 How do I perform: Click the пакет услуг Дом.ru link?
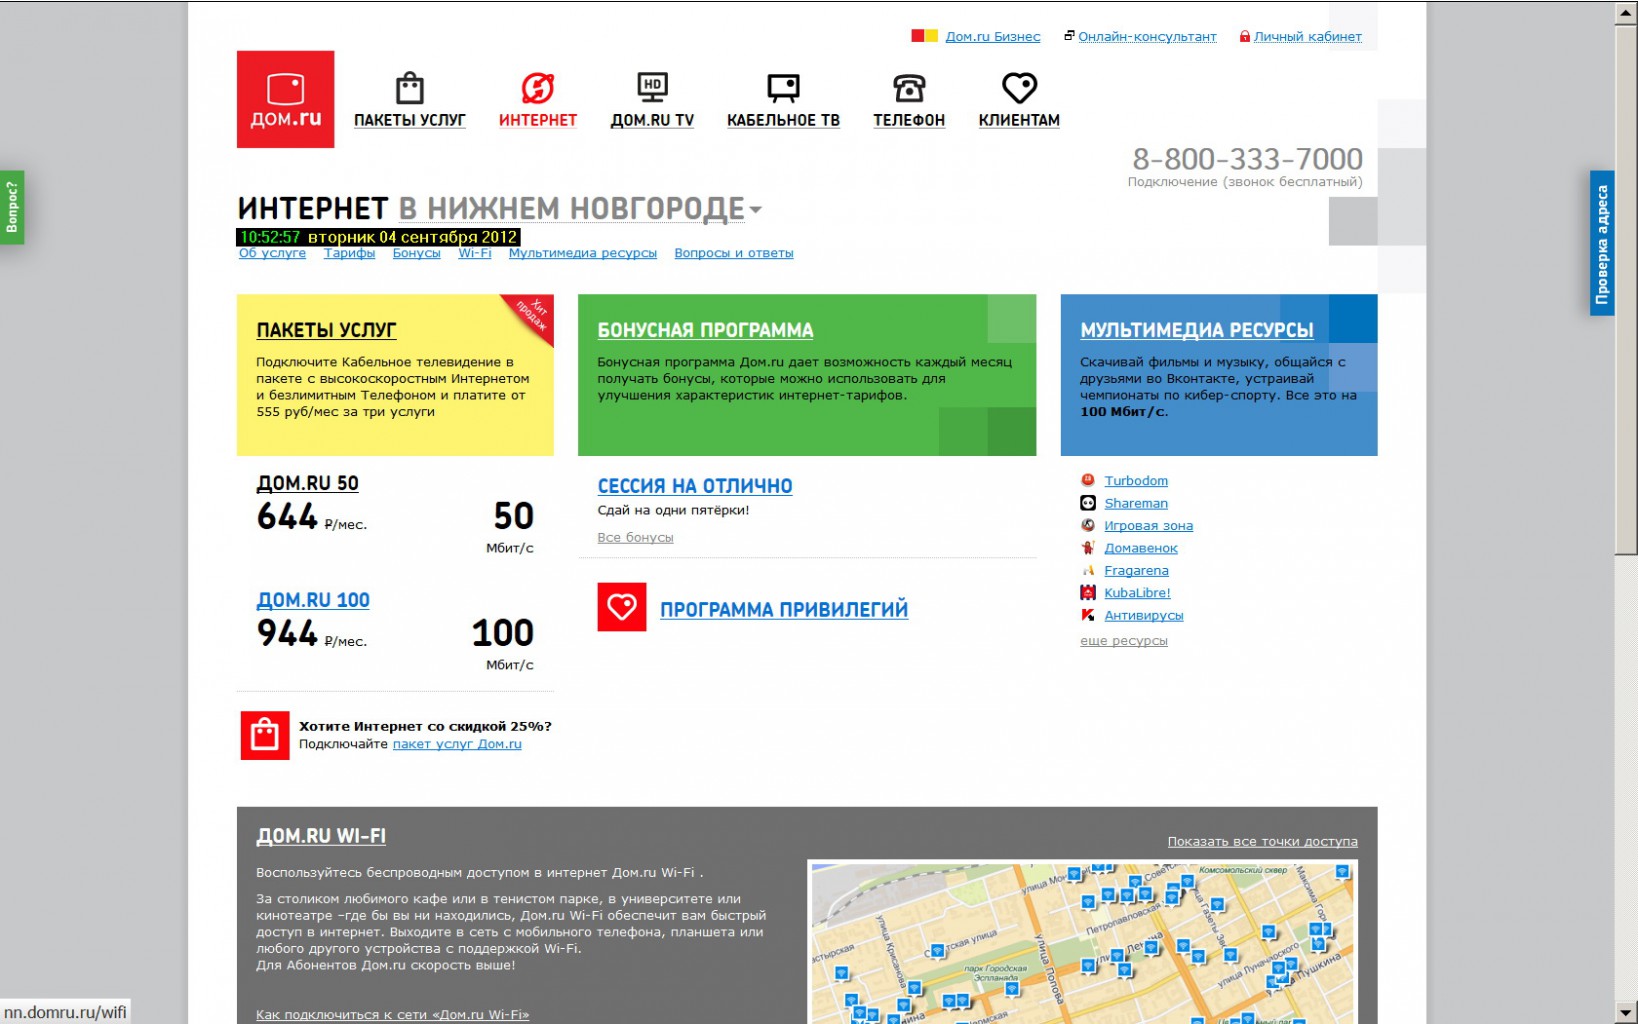pos(457,744)
